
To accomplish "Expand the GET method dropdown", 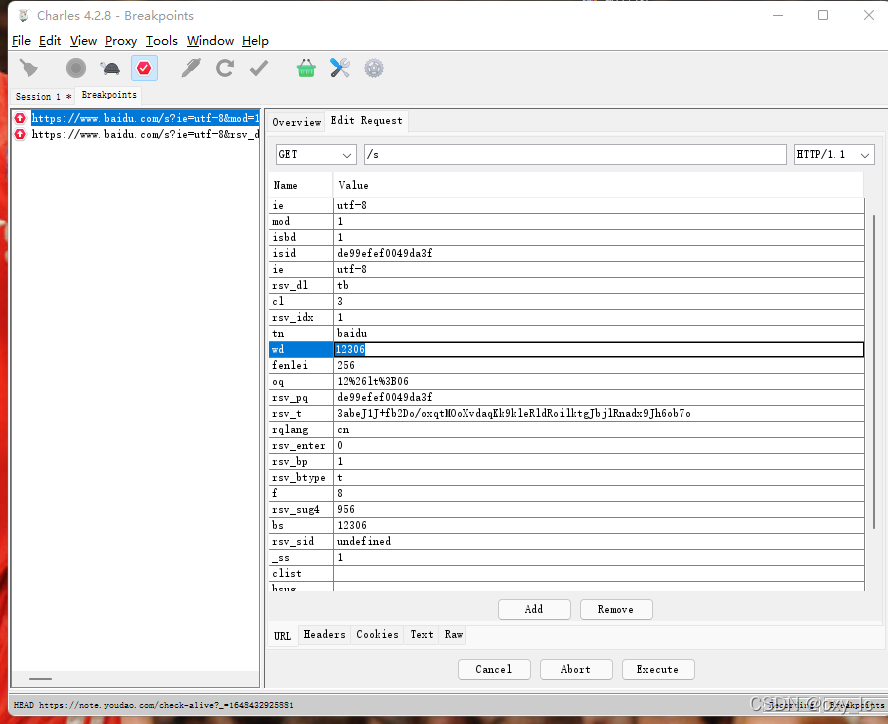I will tap(315, 154).
